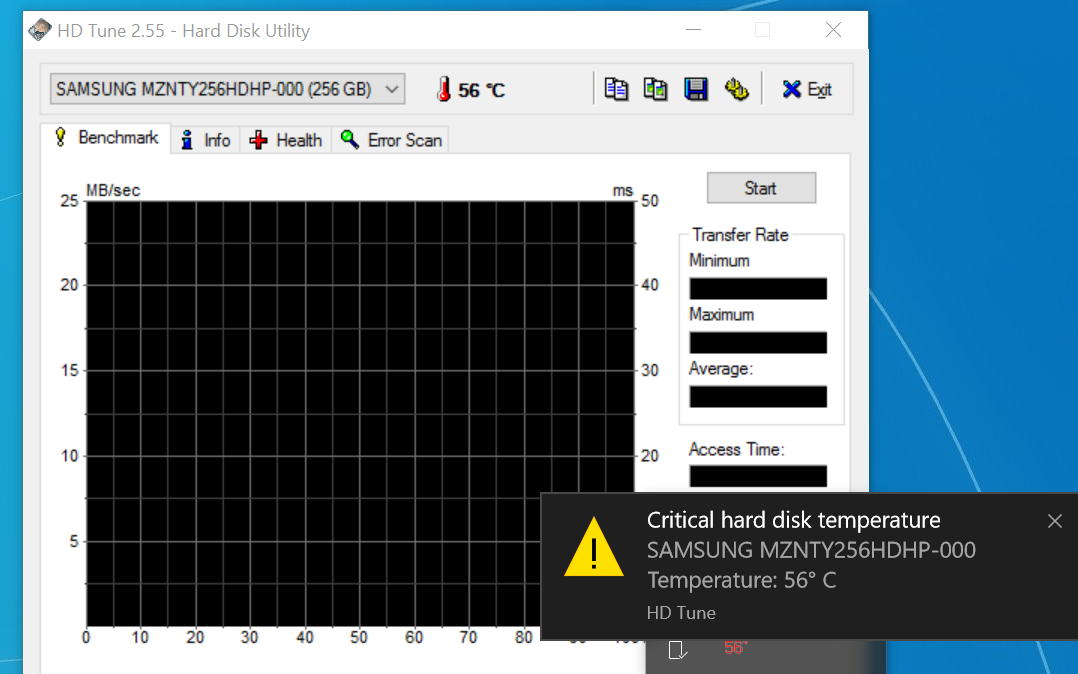Switch to the Error Scan tab
The height and width of the screenshot is (674, 1078).
pyautogui.click(x=390, y=140)
